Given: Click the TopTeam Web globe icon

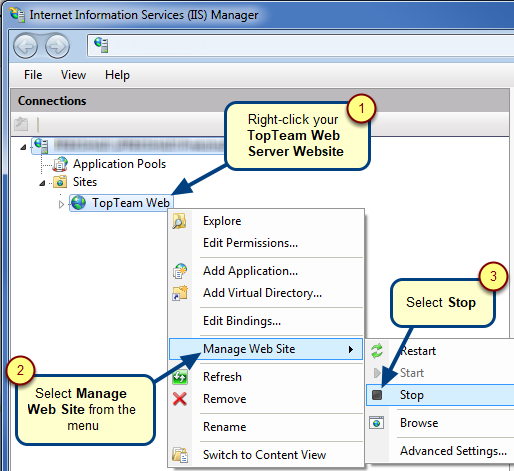Looking at the screenshot, I should pyautogui.click(x=79, y=203).
